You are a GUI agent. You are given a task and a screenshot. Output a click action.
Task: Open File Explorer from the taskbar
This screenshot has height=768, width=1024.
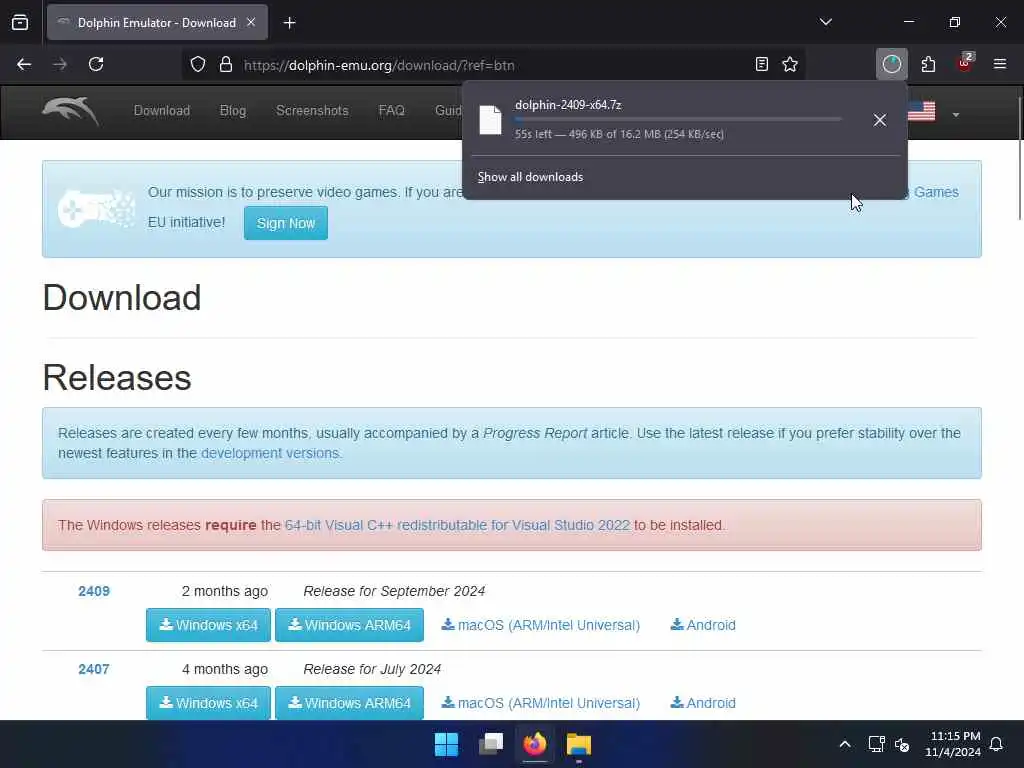(579, 744)
